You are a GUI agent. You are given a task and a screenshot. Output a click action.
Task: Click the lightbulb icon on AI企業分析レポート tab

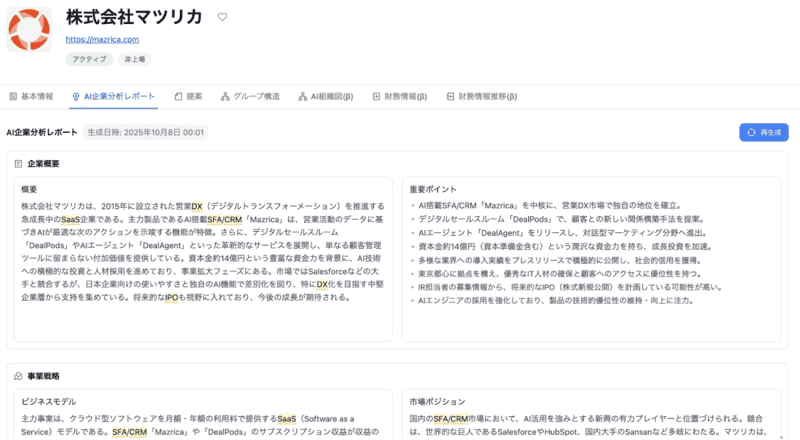pyautogui.click(x=77, y=97)
